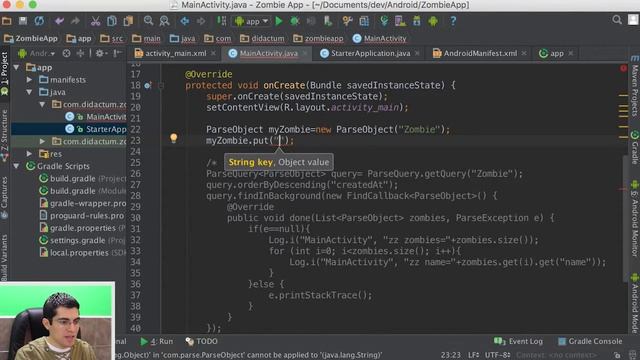Open Android Device Monitor icon

(433, 21)
